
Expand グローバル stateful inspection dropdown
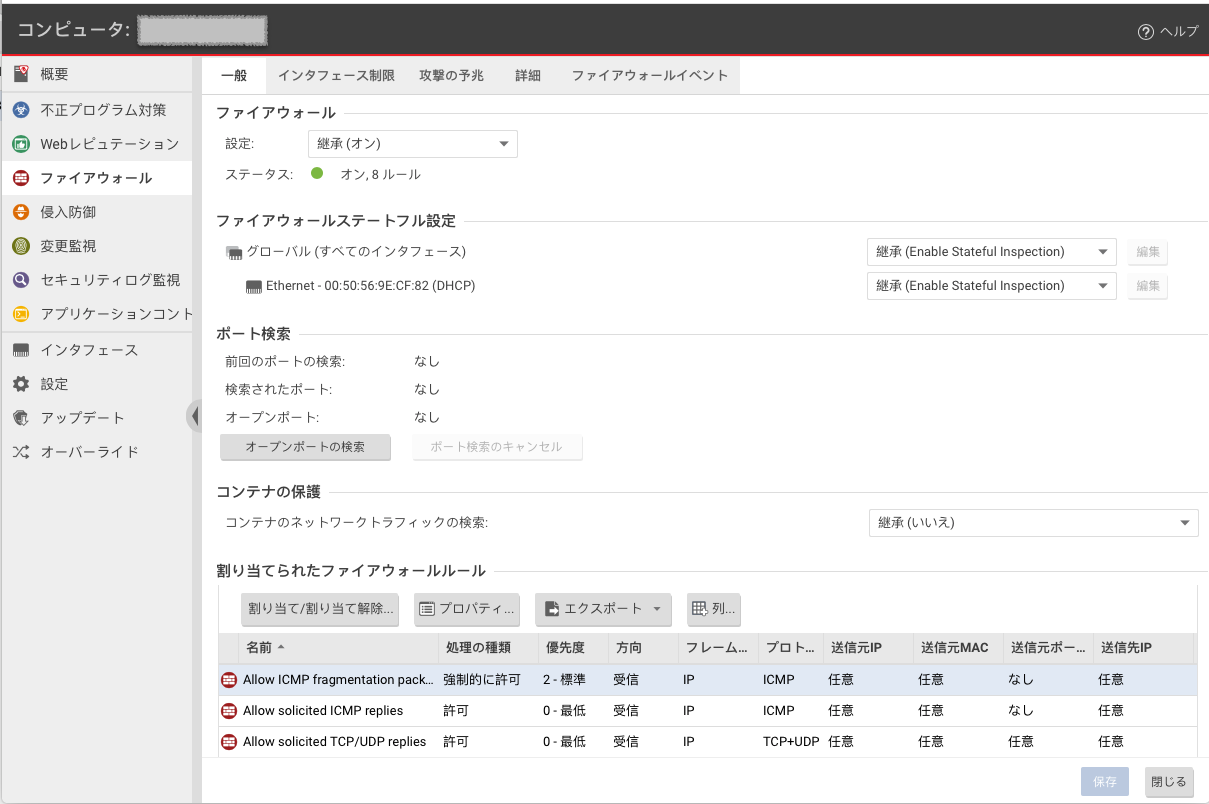(990, 252)
